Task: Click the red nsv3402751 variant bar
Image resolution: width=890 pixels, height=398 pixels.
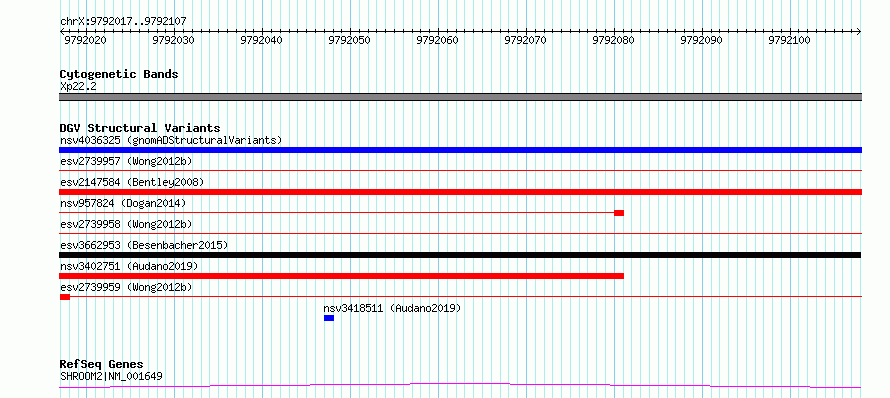Action: (x=341, y=276)
